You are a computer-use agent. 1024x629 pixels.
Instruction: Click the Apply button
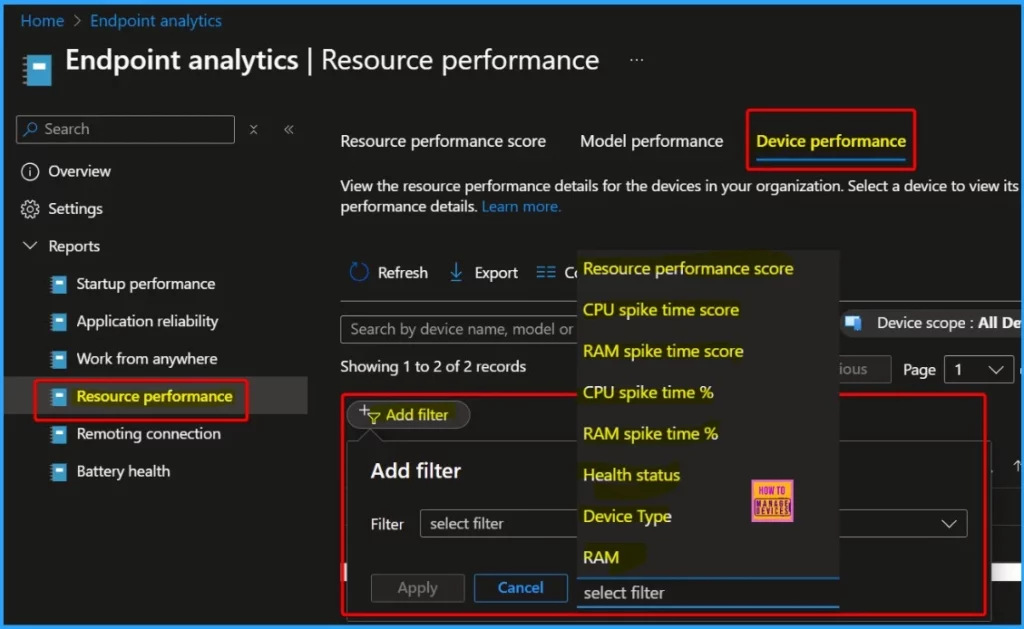(x=418, y=588)
